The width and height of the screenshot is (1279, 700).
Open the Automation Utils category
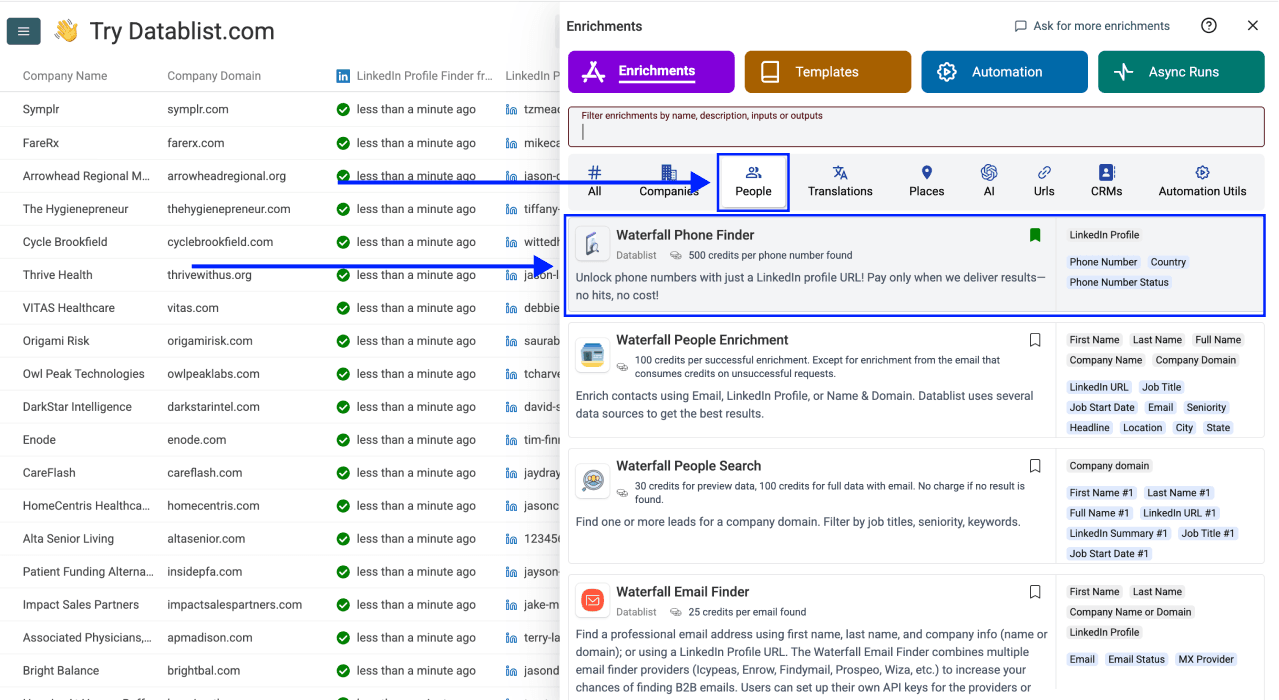coord(1202,182)
